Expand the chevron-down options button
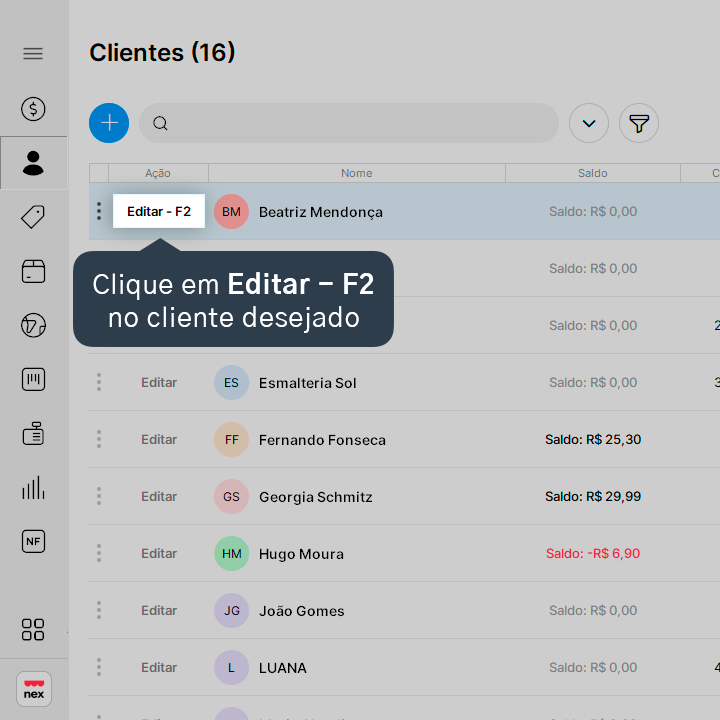The image size is (720, 720). tap(589, 123)
